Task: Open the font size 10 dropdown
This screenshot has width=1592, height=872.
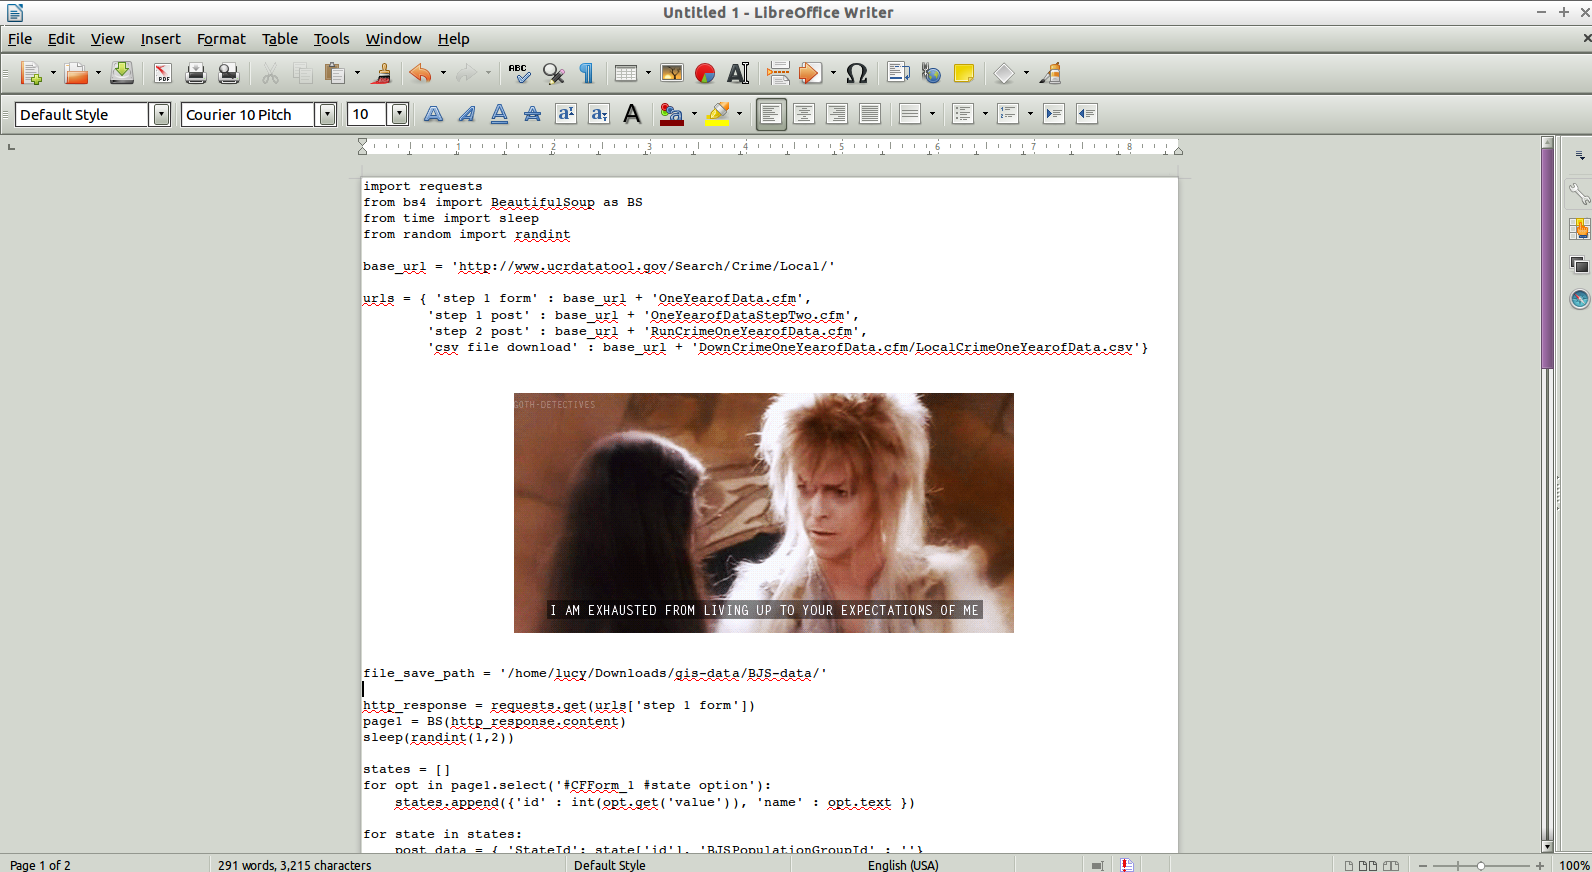Action: click(399, 114)
